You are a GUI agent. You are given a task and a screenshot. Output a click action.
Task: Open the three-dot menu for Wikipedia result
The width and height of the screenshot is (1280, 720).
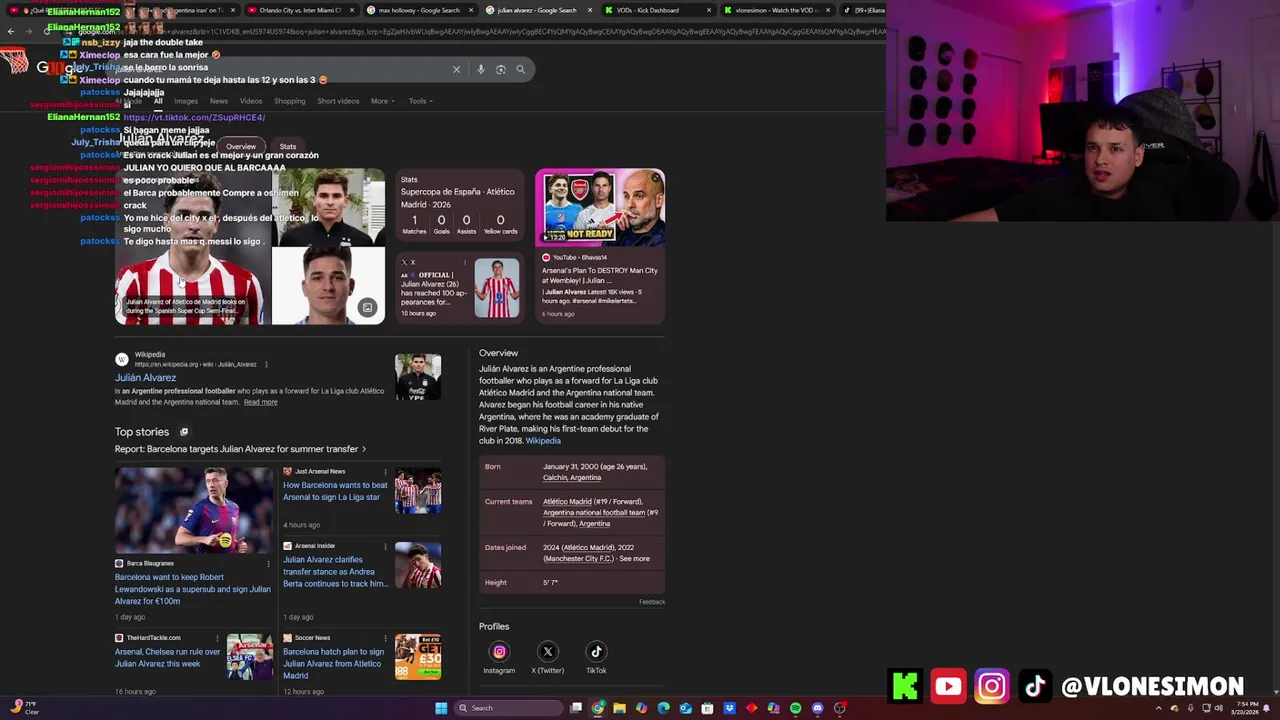click(266, 364)
